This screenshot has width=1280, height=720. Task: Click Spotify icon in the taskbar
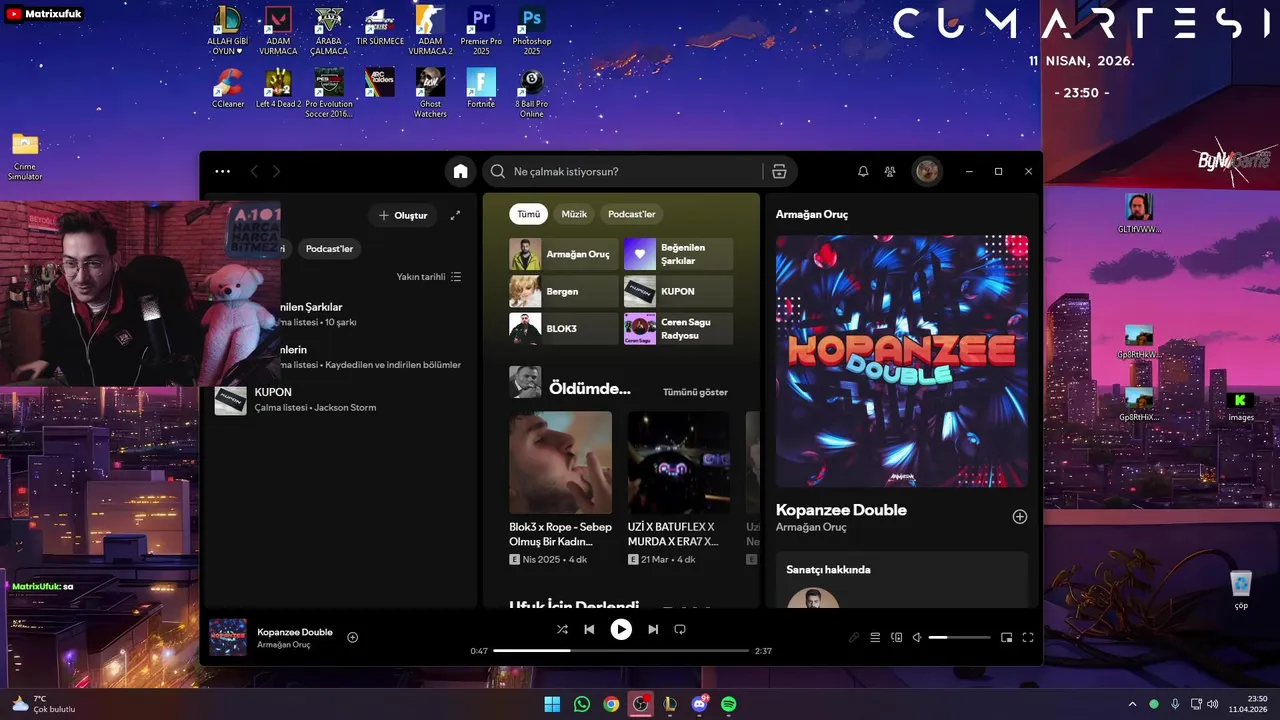coord(729,704)
